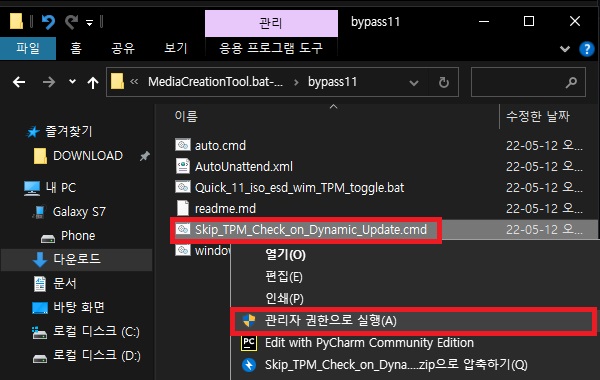600x380 pixels.
Task: Choose zip으로 압축하기(Q) context menu entry
Action: coord(396,364)
